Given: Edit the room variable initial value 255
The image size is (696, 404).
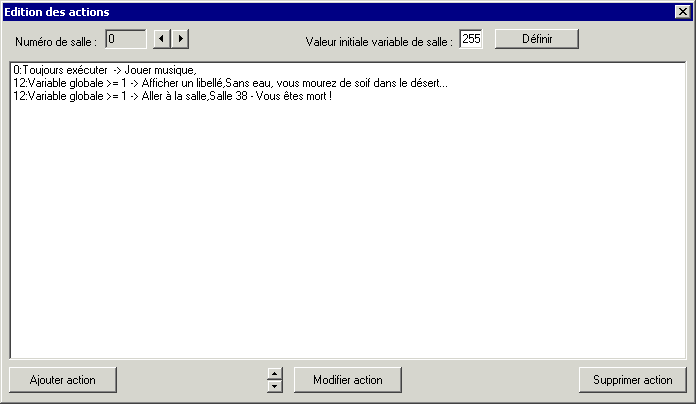Looking at the screenshot, I should [471, 39].
